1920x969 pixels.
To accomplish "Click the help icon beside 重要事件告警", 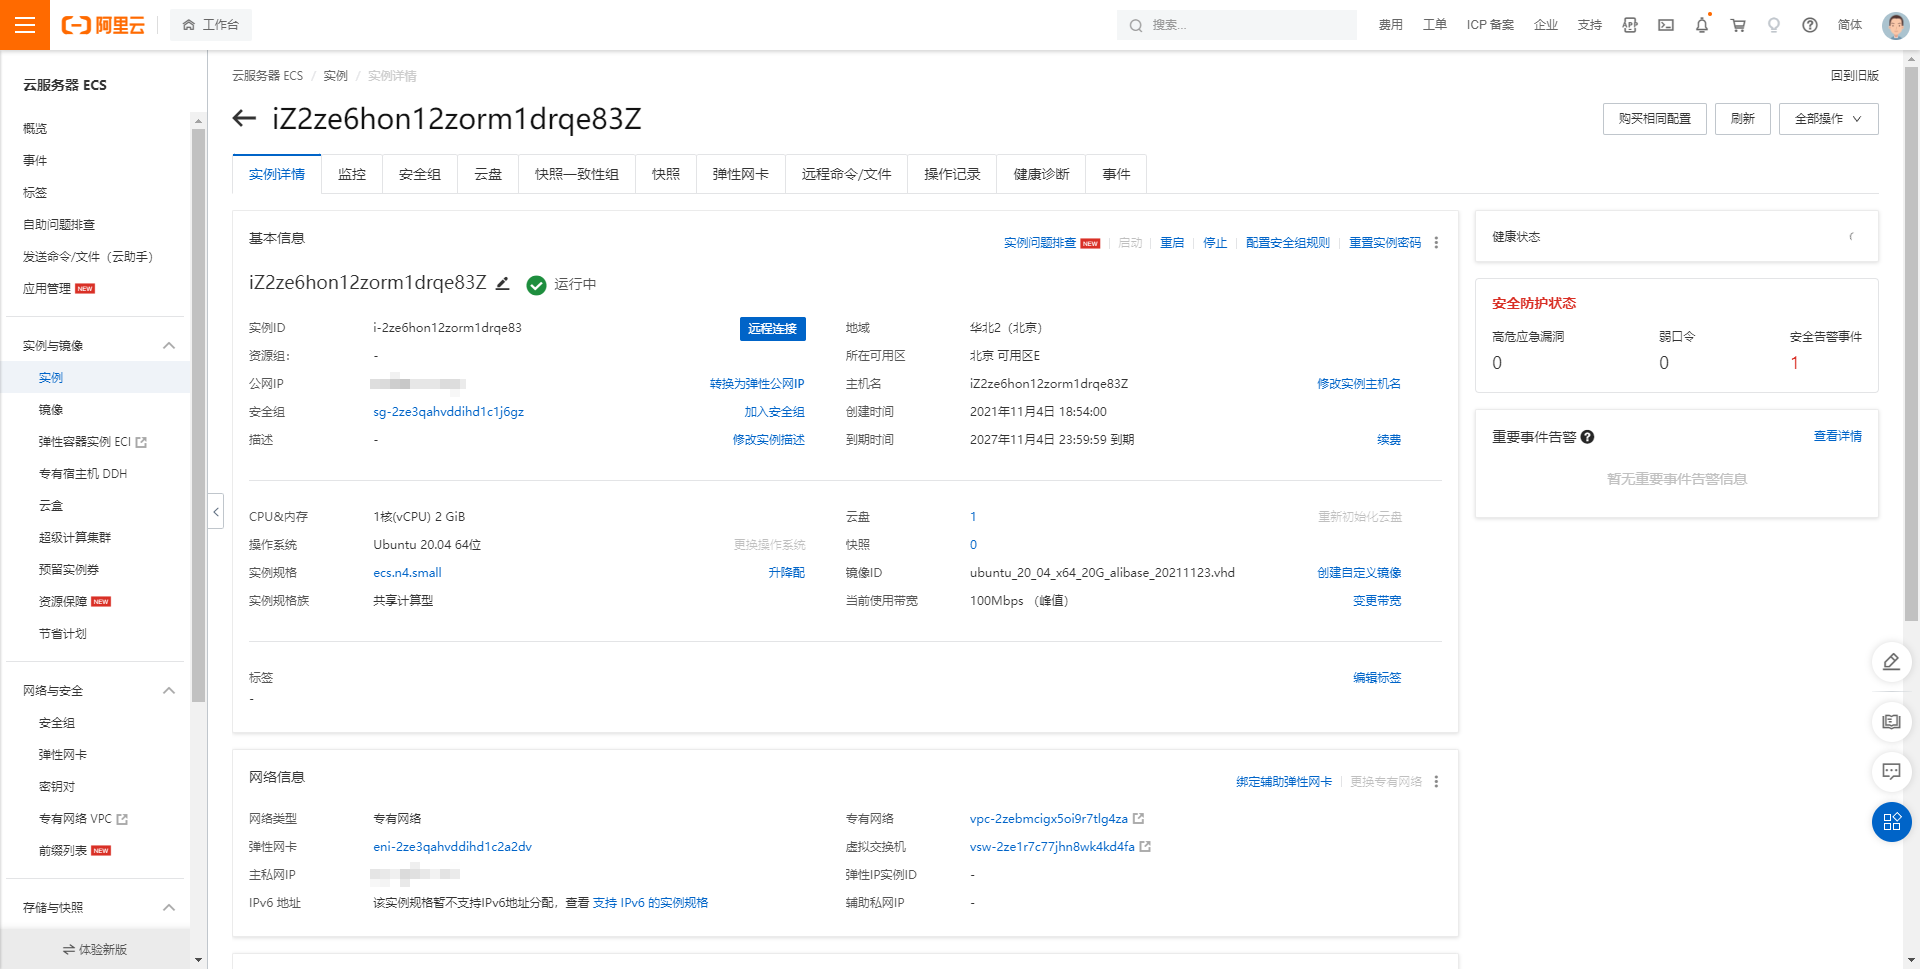I will pyautogui.click(x=1587, y=437).
